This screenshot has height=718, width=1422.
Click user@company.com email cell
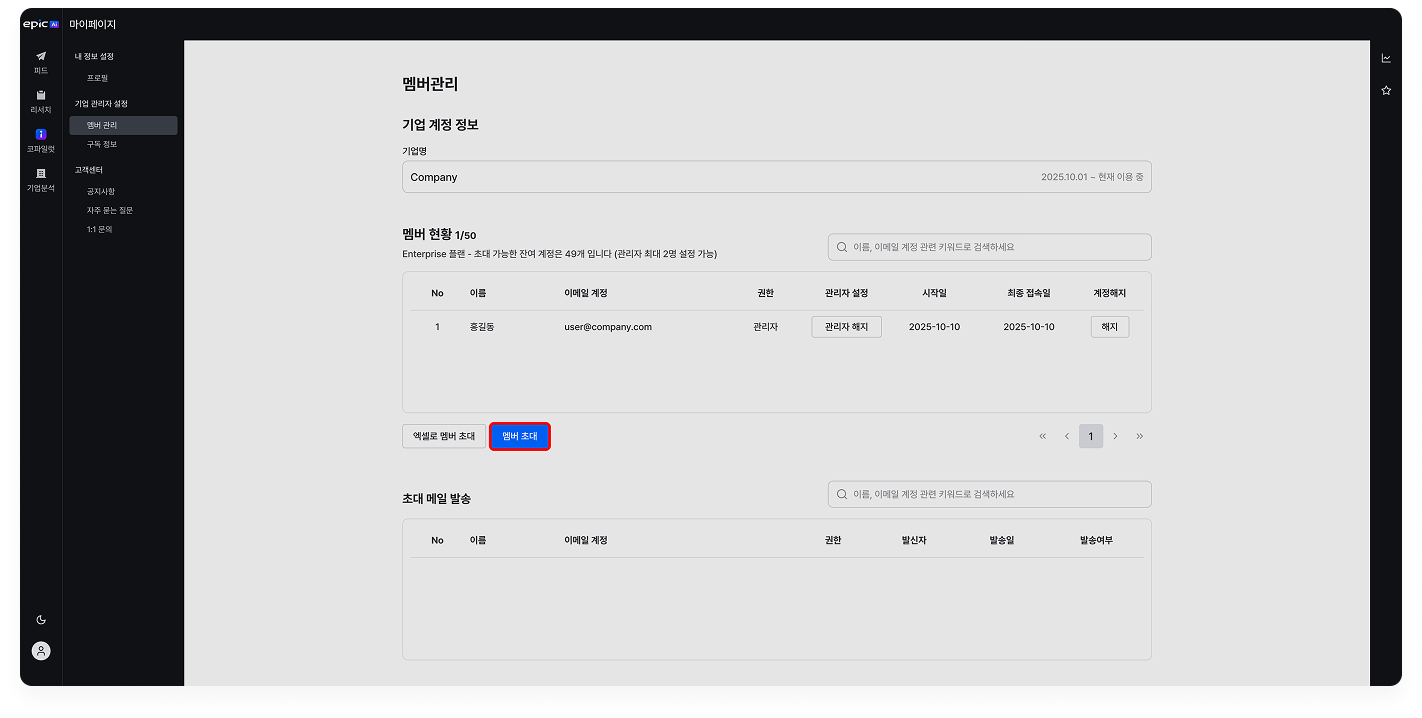(608, 327)
